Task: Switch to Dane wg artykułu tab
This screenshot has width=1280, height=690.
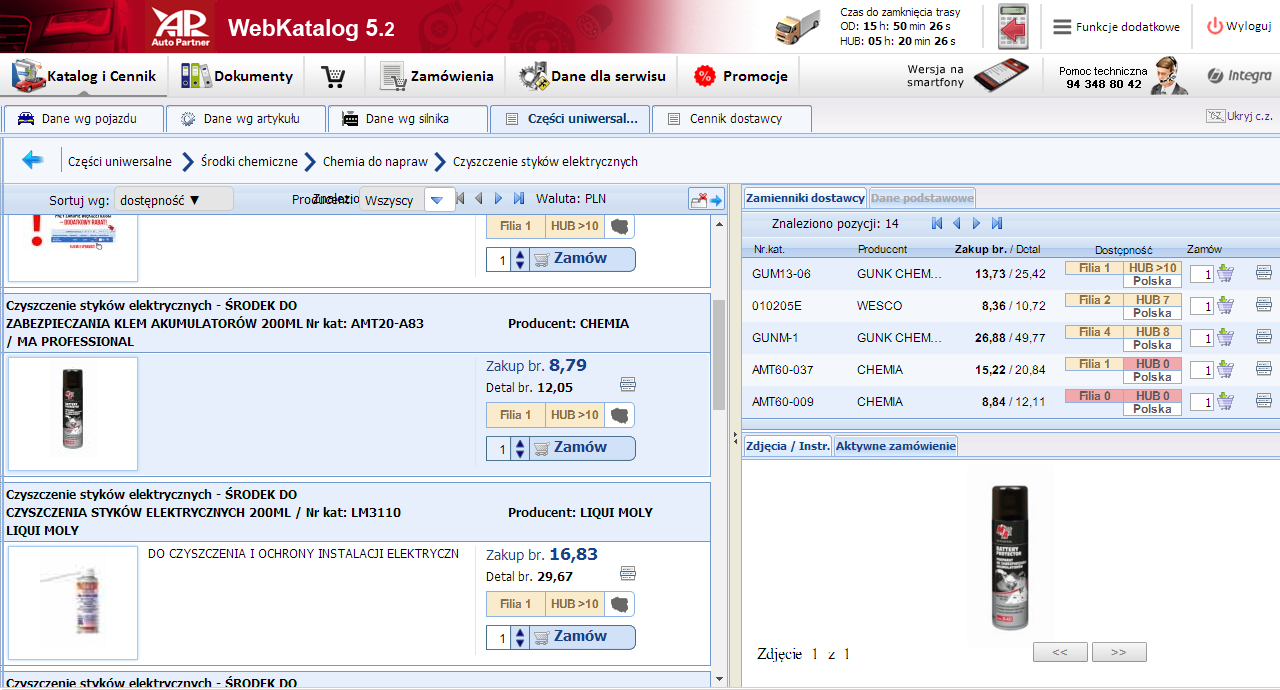Action: [246, 119]
